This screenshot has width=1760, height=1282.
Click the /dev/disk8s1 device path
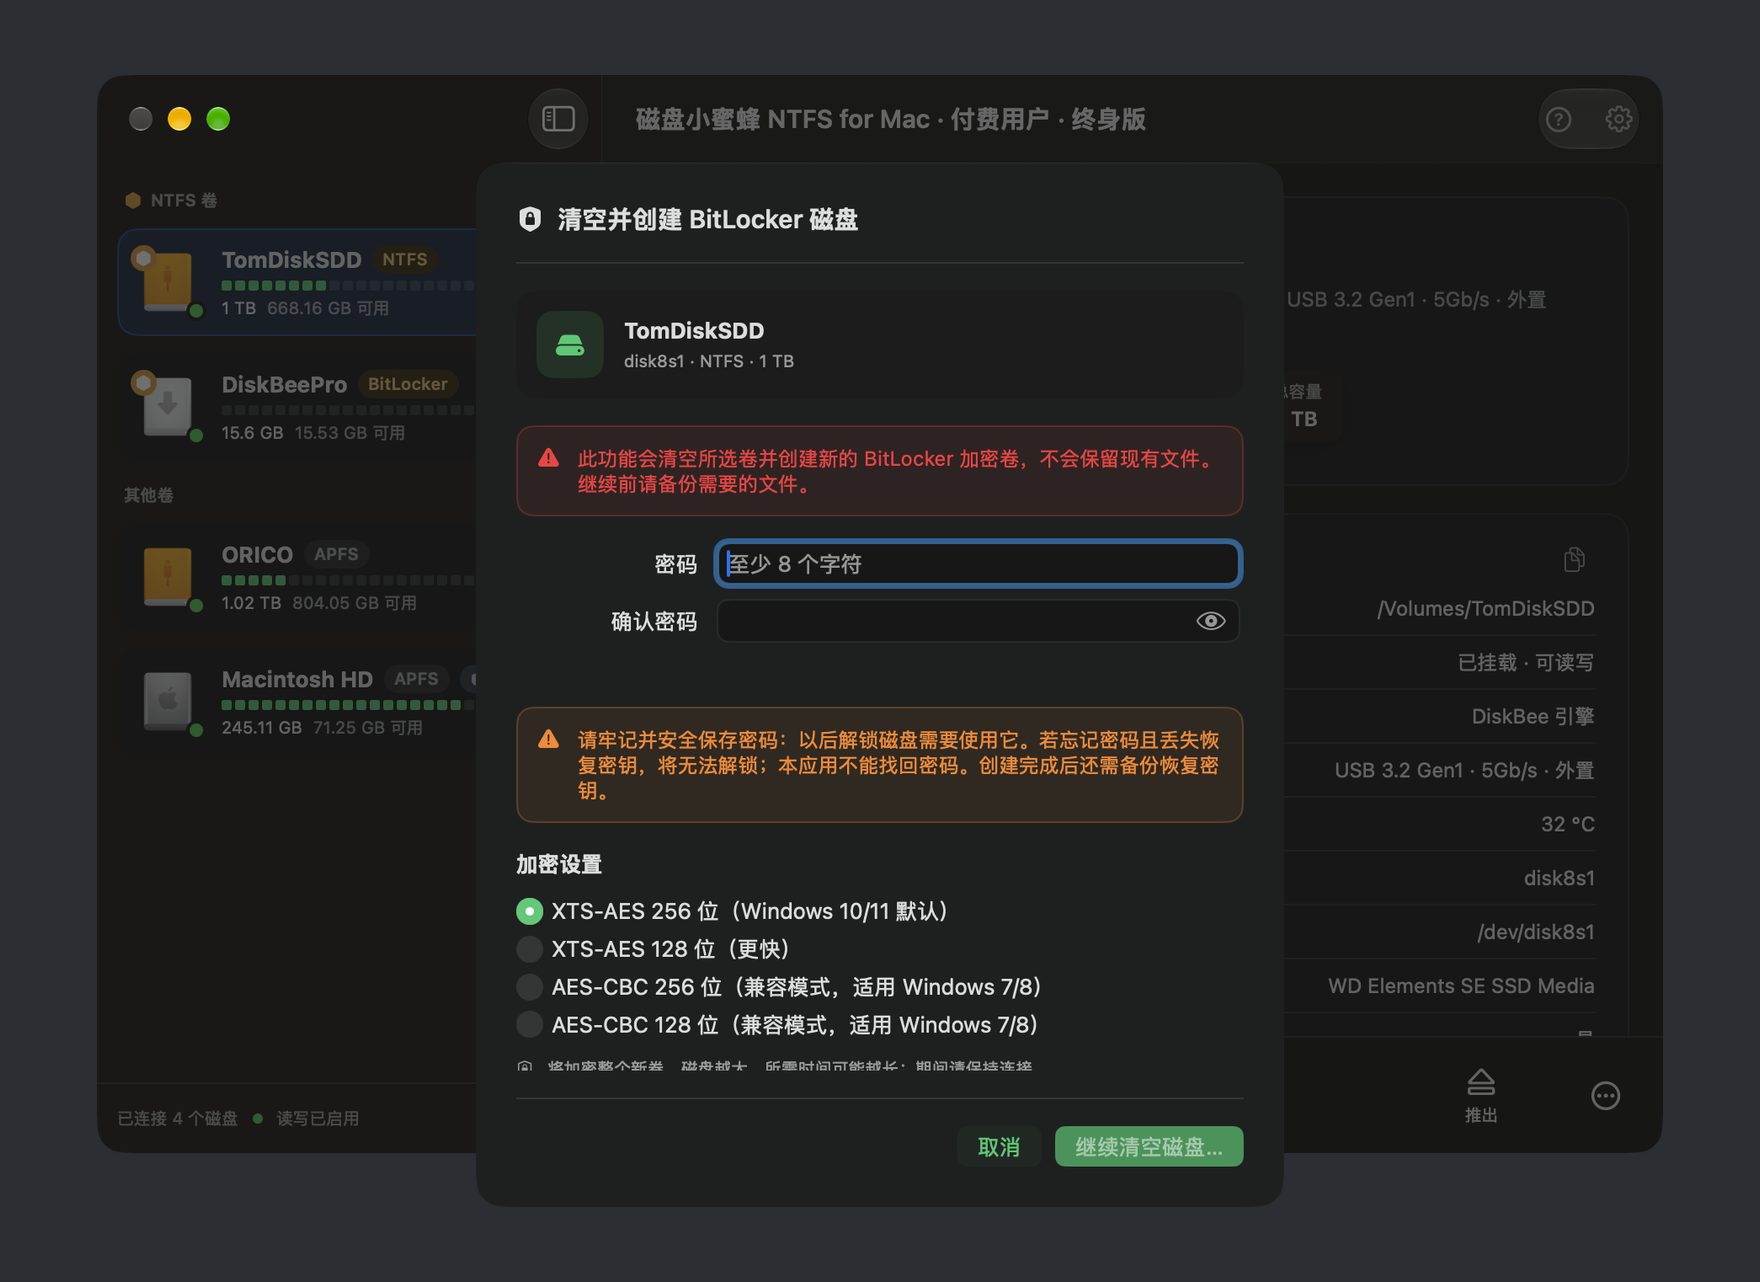[x=1536, y=932]
